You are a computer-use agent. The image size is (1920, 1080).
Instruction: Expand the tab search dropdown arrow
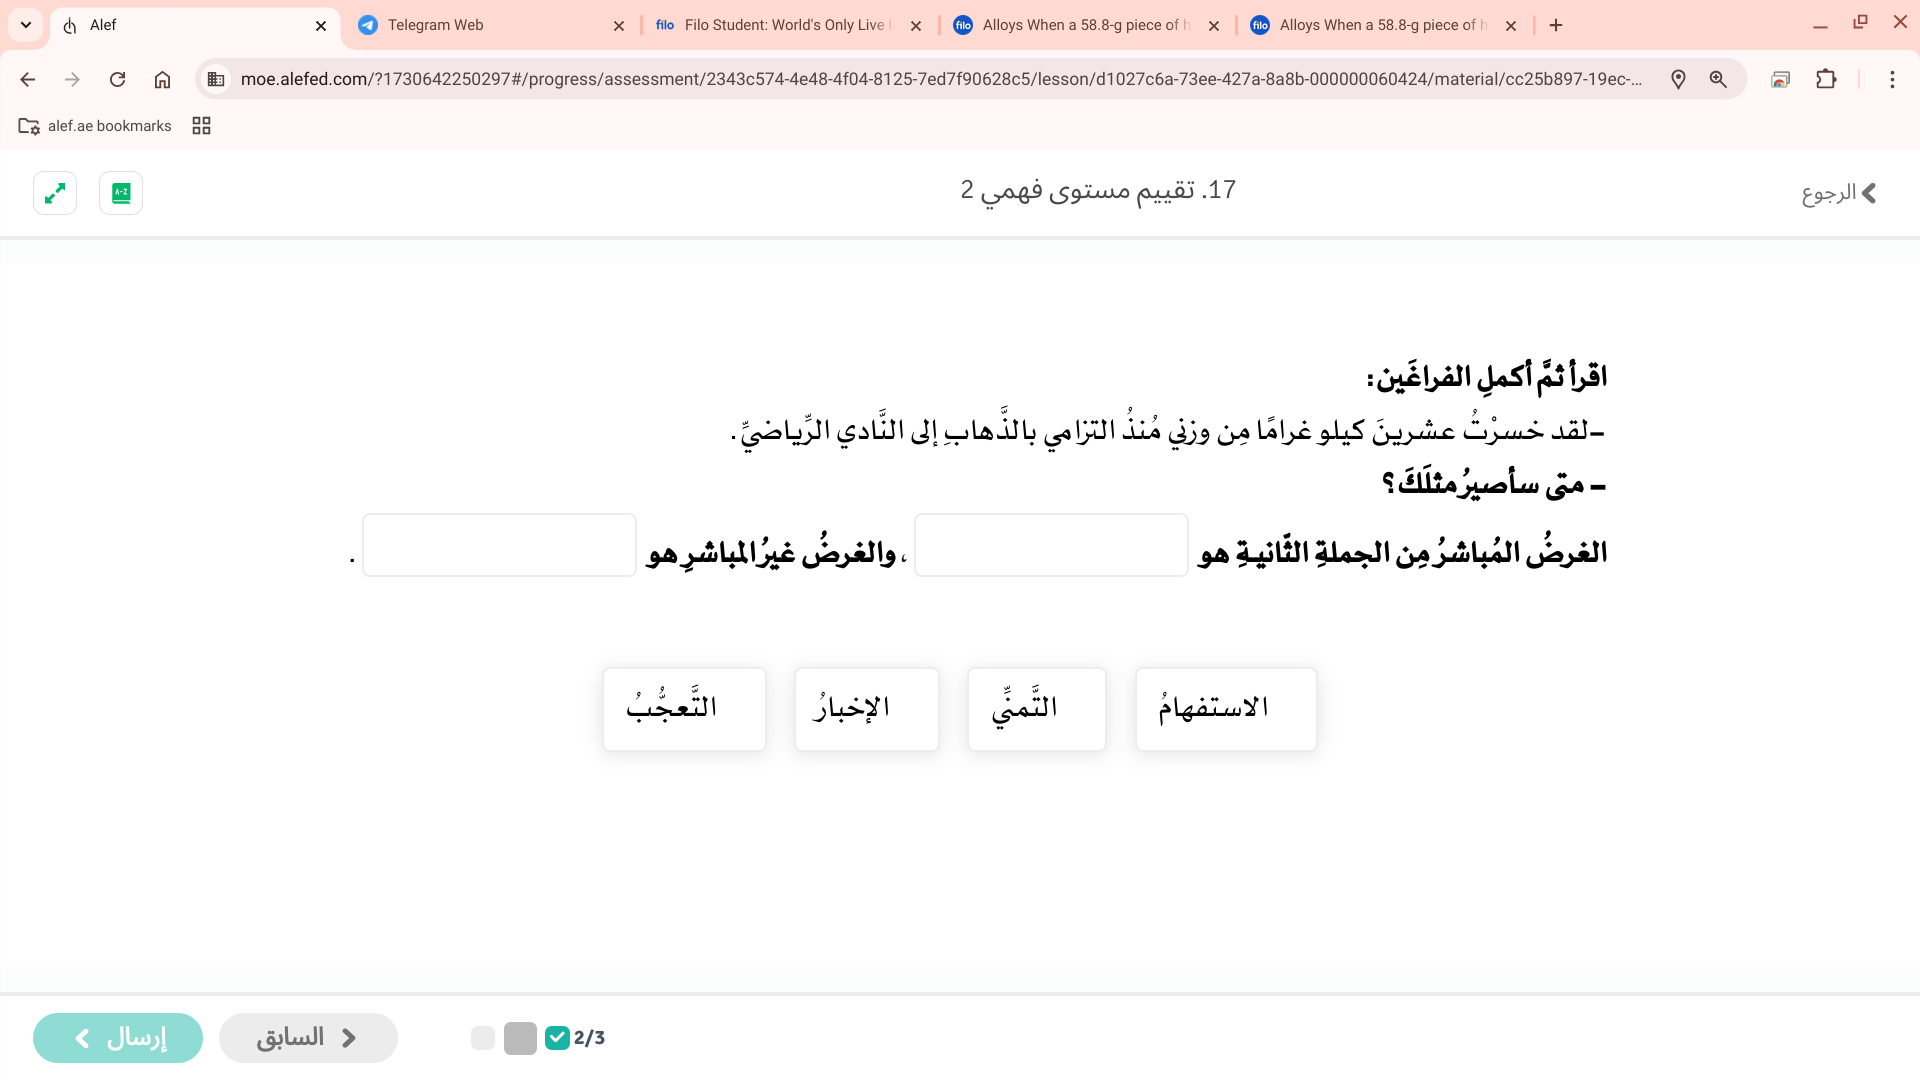point(26,25)
